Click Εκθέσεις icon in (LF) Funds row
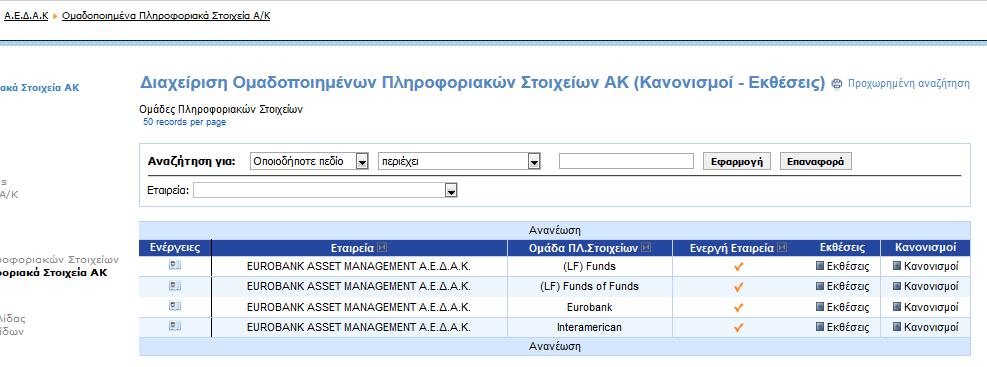 (820, 266)
